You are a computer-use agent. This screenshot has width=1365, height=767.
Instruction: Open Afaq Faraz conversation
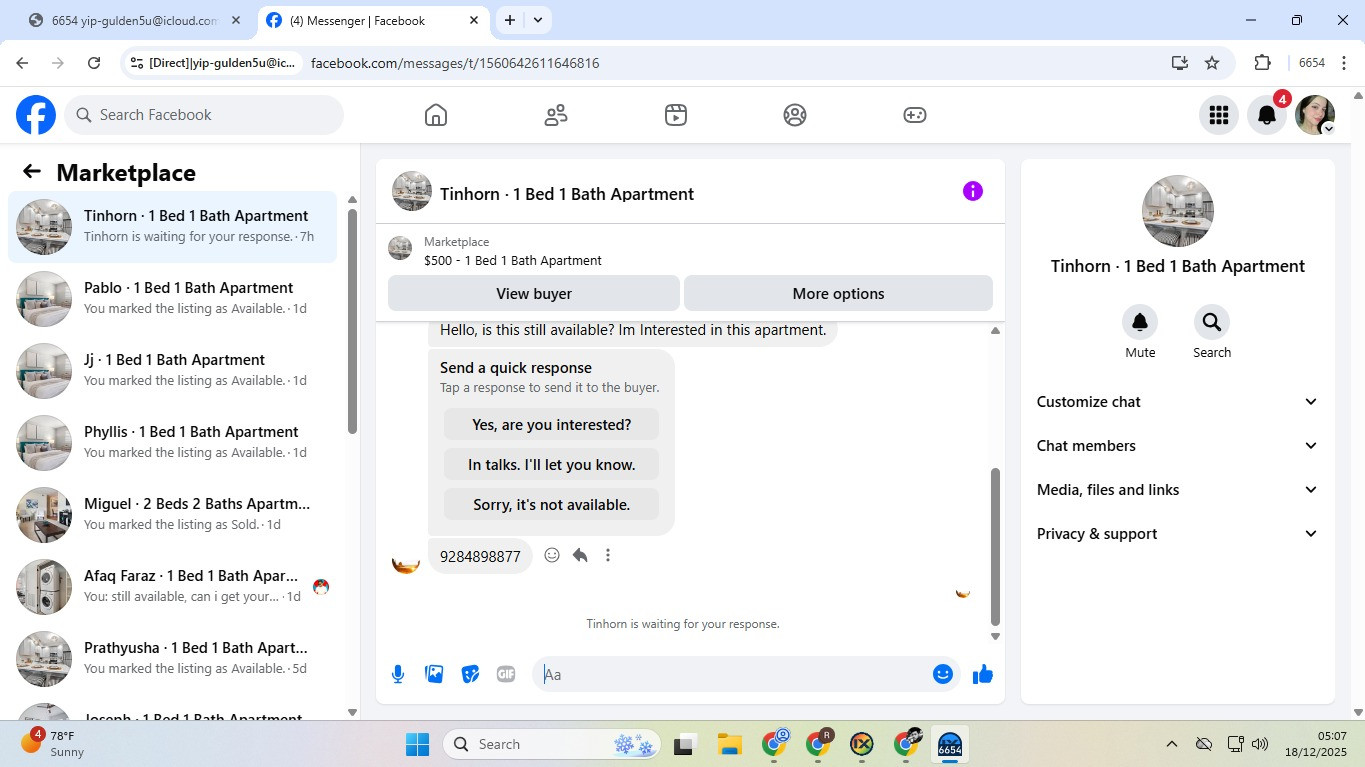point(172,587)
